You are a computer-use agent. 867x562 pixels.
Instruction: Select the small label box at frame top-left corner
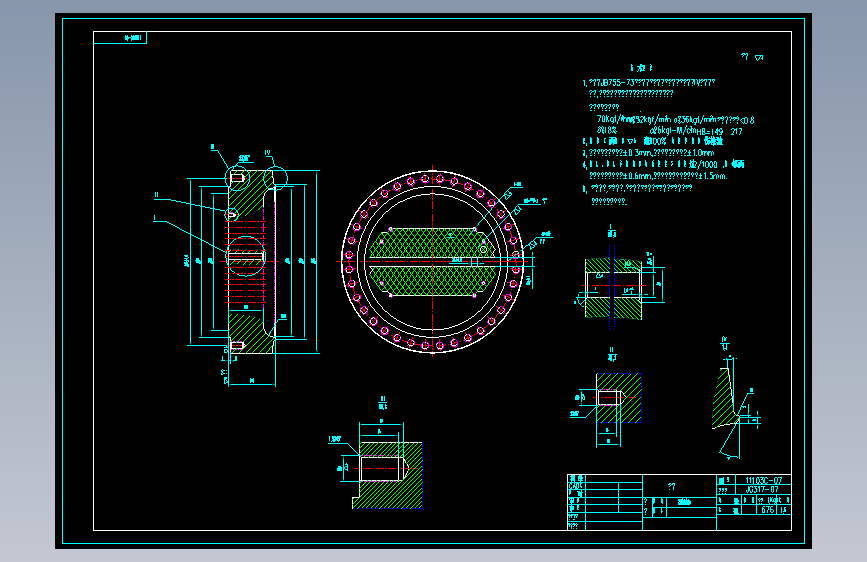tap(120, 38)
